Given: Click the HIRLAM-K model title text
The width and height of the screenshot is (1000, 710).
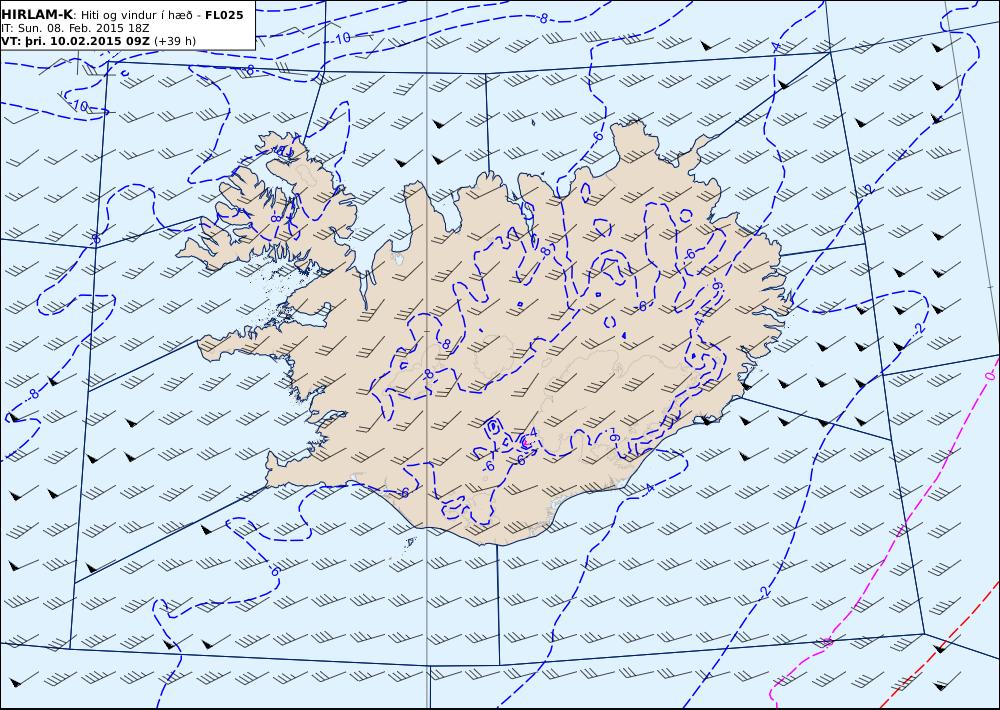Looking at the screenshot, I should [x=37, y=15].
